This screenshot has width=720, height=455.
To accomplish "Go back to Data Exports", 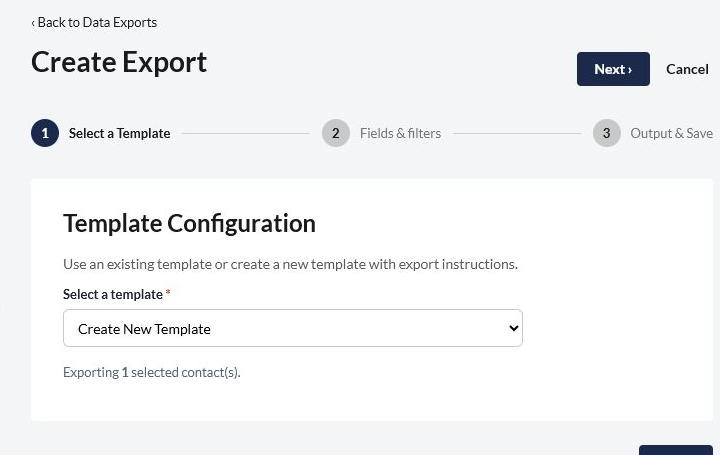I will [94, 22].
